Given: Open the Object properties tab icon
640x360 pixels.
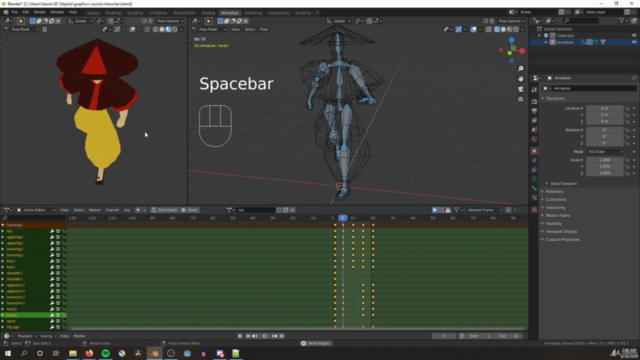Looking at the screenshot, I should point(534,151).
